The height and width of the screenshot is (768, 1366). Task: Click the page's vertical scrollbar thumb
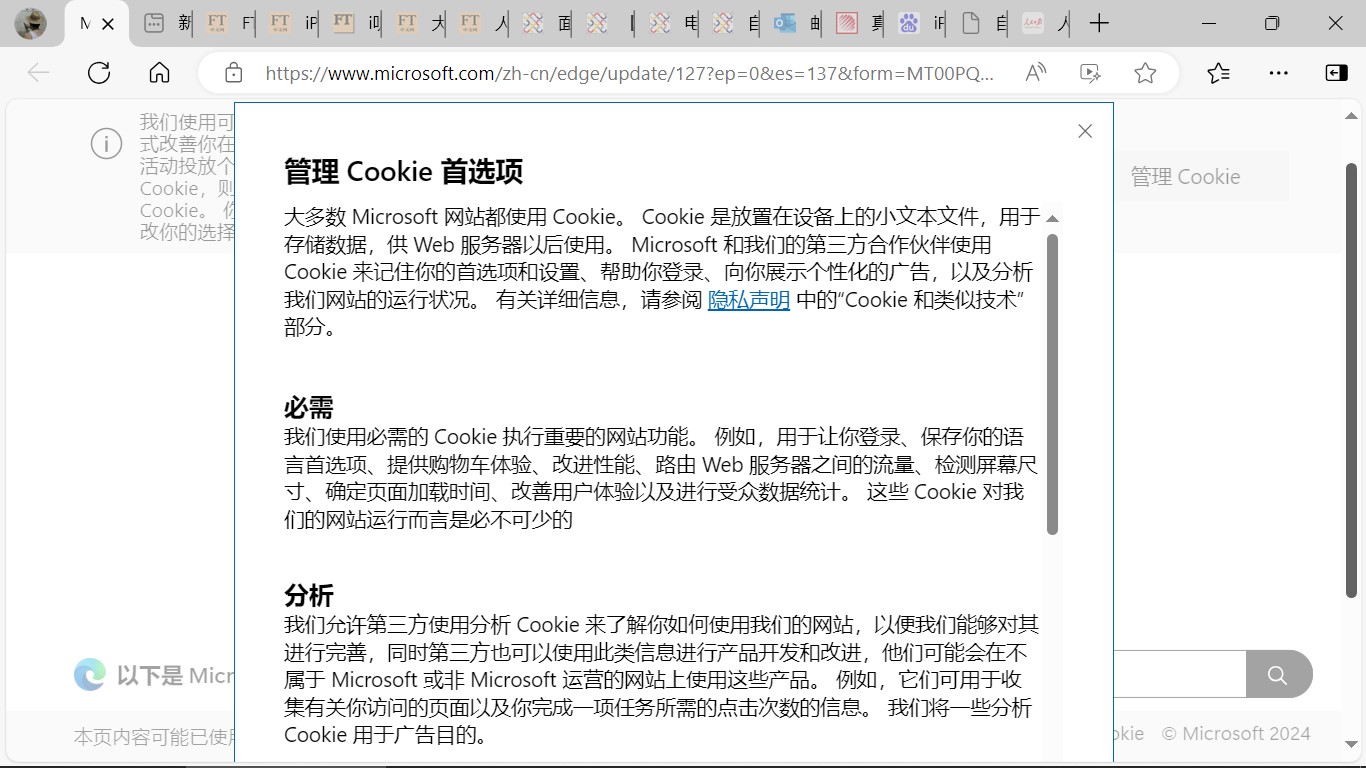click(x=1352, y=382)
